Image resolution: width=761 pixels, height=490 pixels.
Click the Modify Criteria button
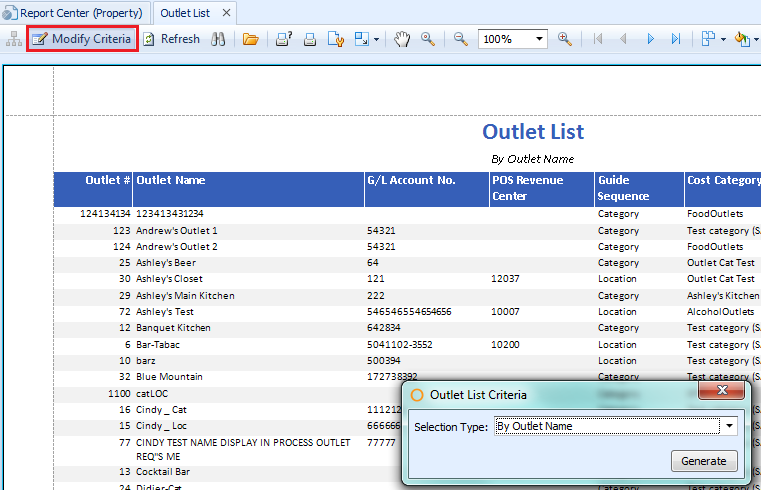pos(81,39)
